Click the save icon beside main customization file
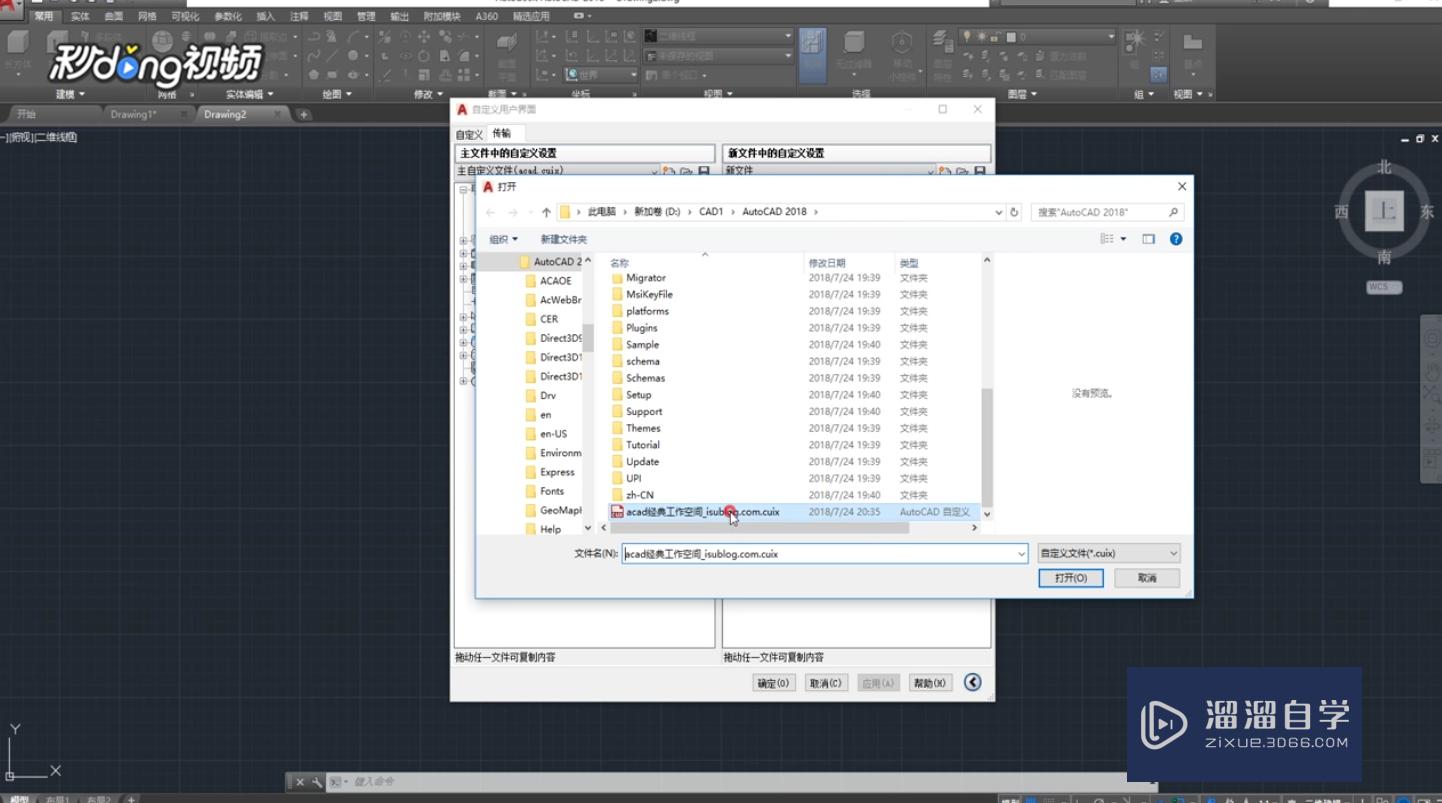Image resolution: width=1442 pixels, height=803 pixels. click(x=703, y=172)
